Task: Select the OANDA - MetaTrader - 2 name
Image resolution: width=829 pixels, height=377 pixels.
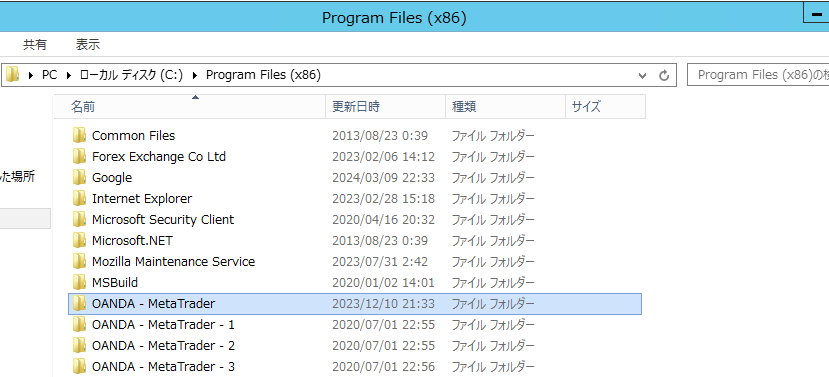Action: coord(163,346)
